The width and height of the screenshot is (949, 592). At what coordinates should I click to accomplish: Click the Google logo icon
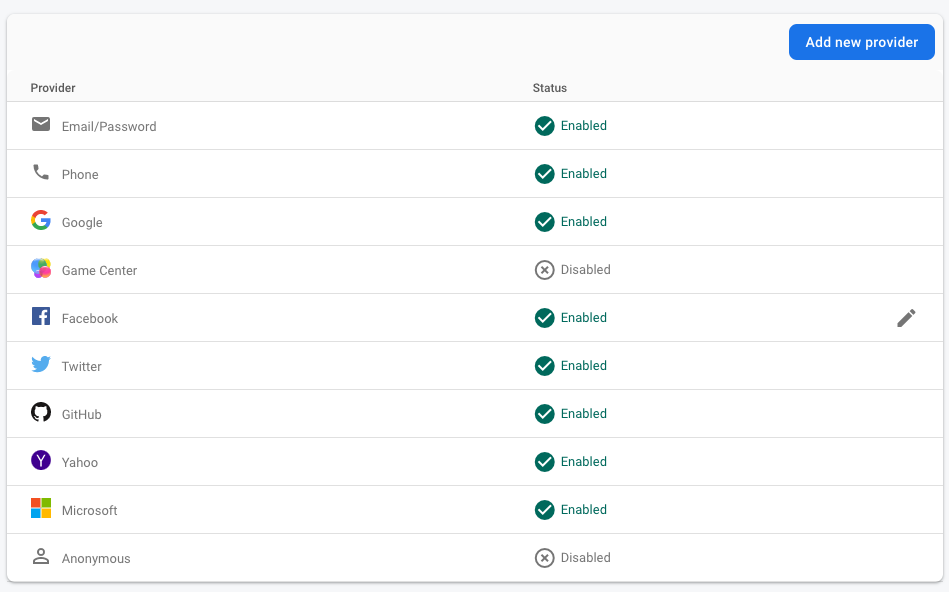click(x=41, y=221)
